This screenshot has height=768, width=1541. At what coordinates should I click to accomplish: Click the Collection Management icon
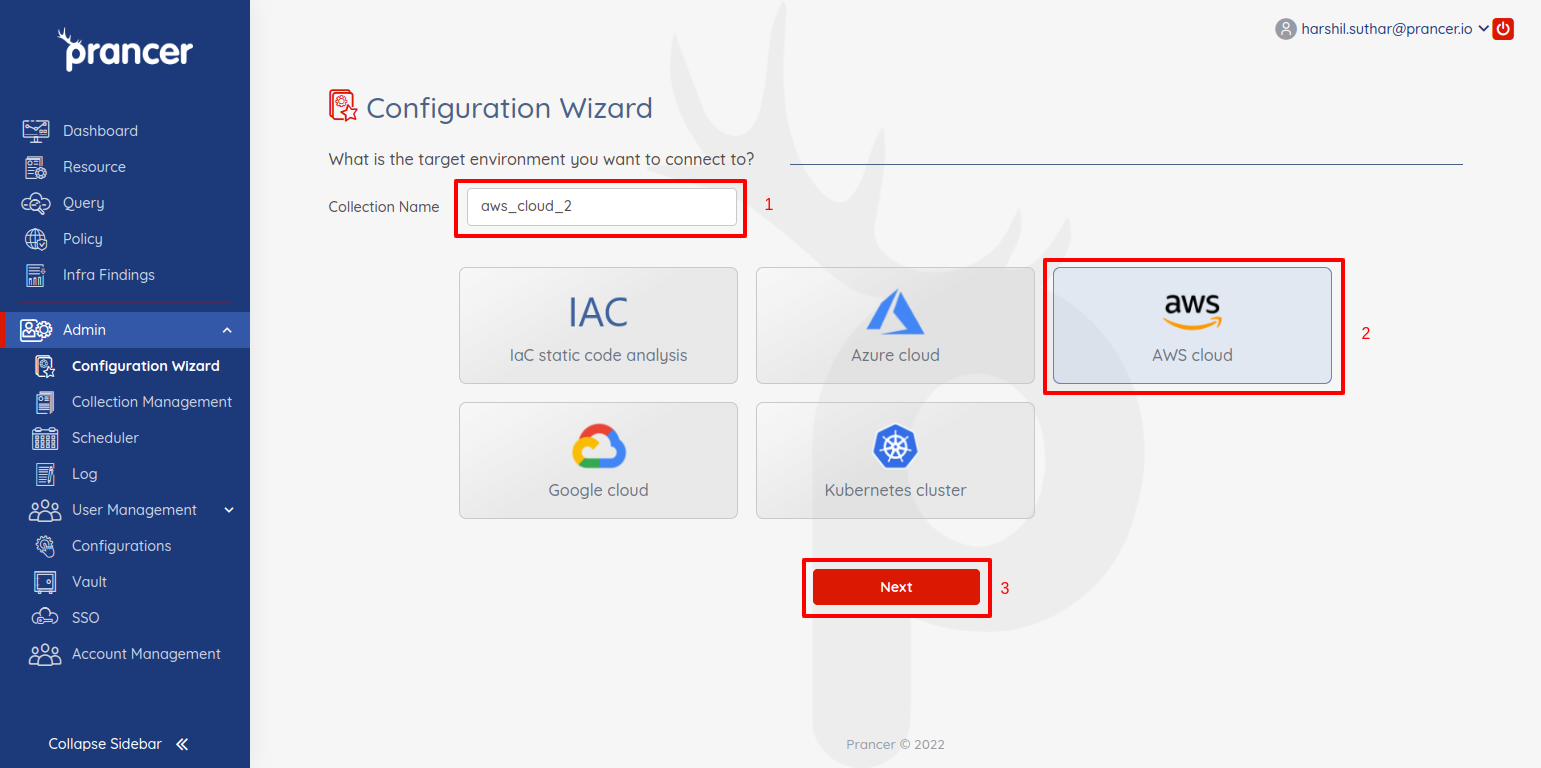(45, 402)
